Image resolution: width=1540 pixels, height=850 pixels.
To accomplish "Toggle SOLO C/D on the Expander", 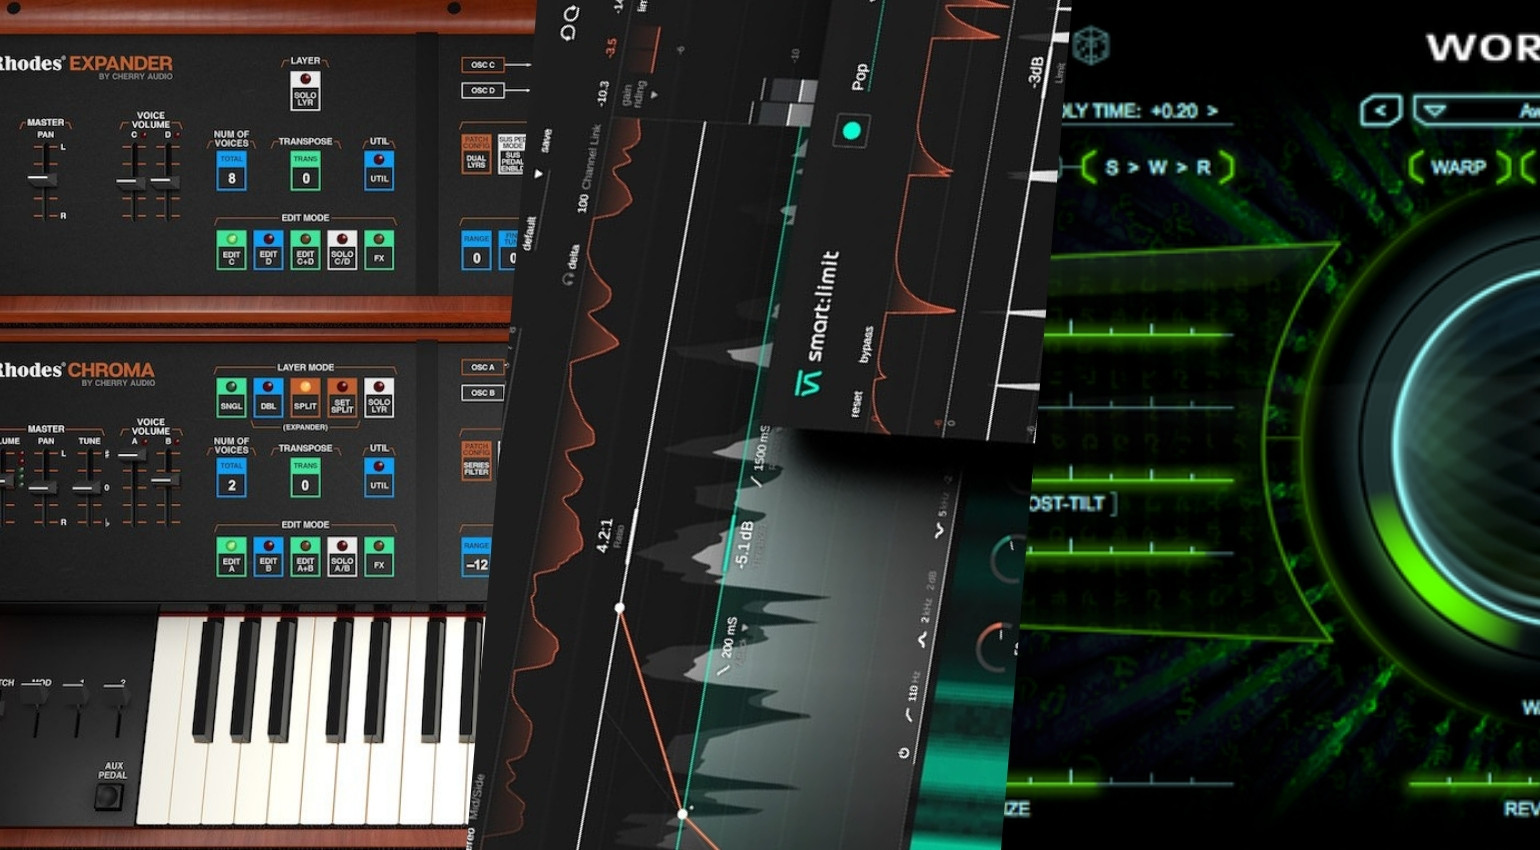I will pos(342,249).
